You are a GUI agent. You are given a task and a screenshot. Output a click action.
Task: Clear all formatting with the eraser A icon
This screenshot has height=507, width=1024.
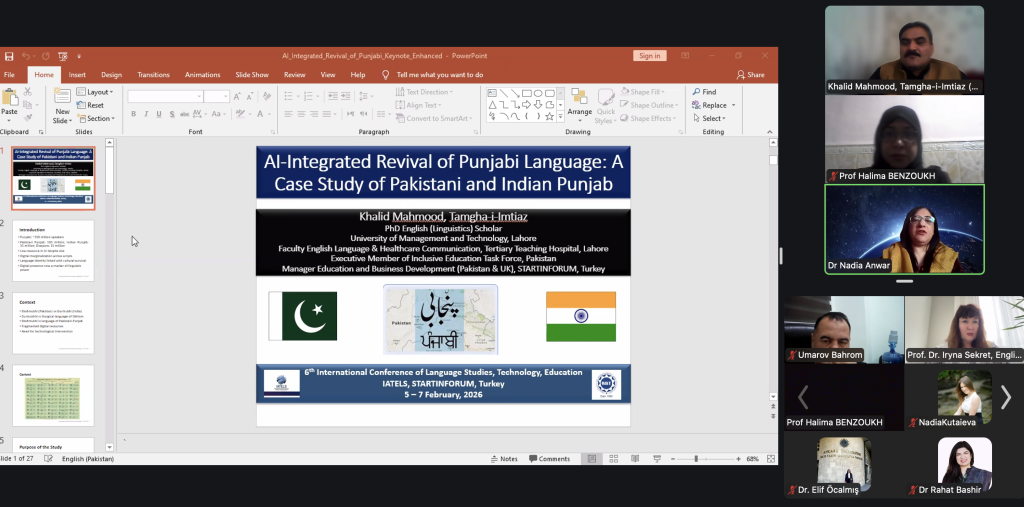point(266,96)
